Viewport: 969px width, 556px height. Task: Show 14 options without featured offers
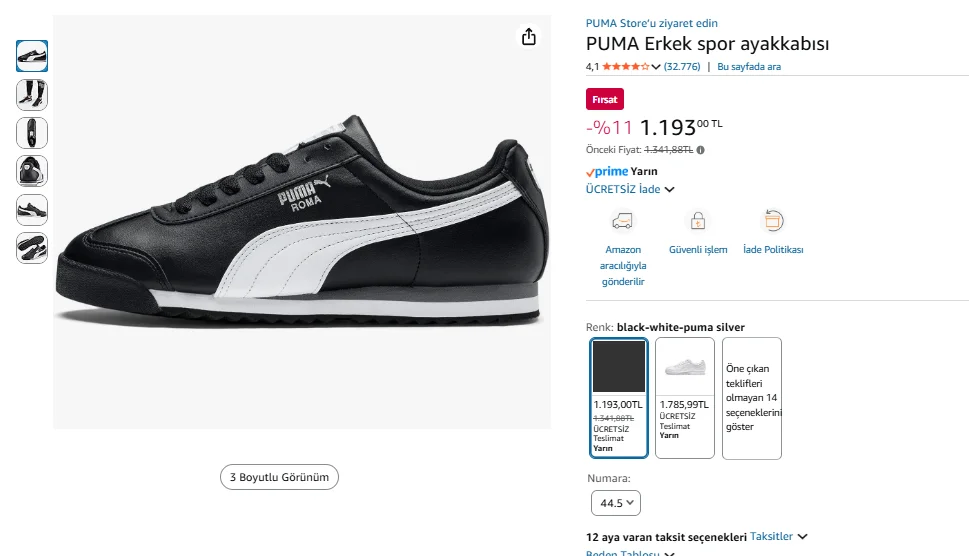click(x=752, y=397)
